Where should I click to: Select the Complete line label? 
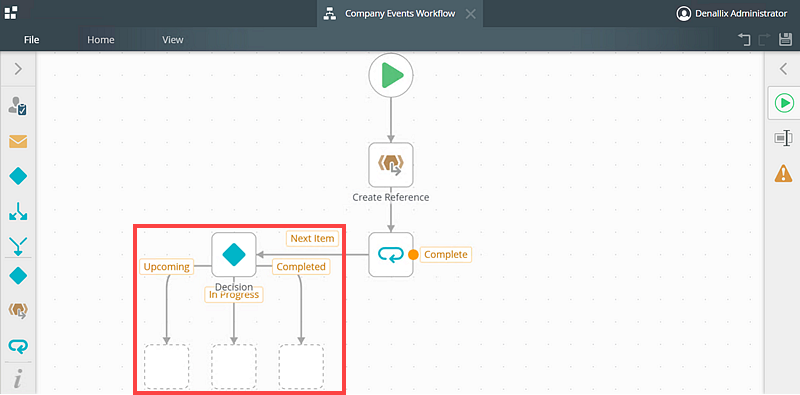pyautogui.click(x=446, y=254)
